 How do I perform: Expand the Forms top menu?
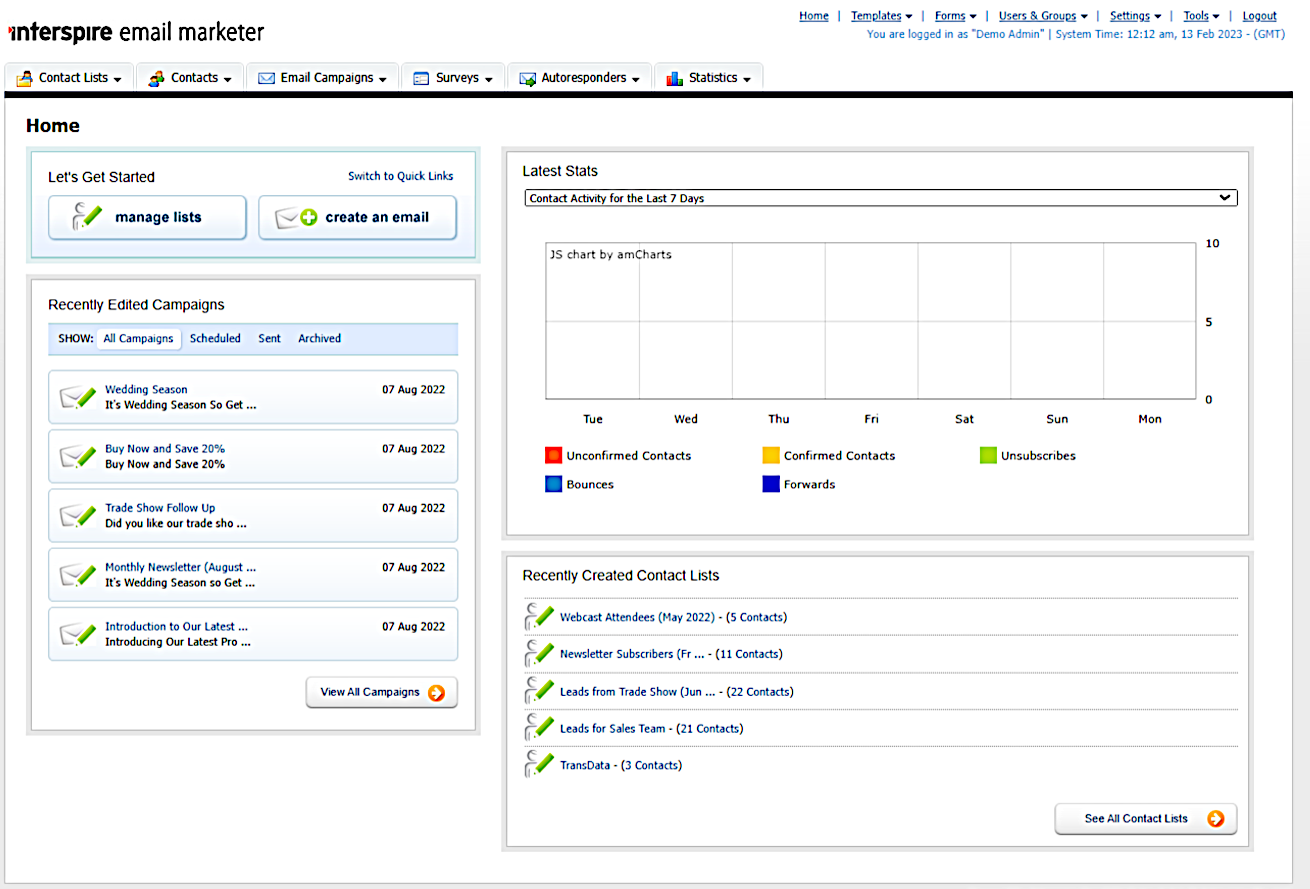click(956, 16)
